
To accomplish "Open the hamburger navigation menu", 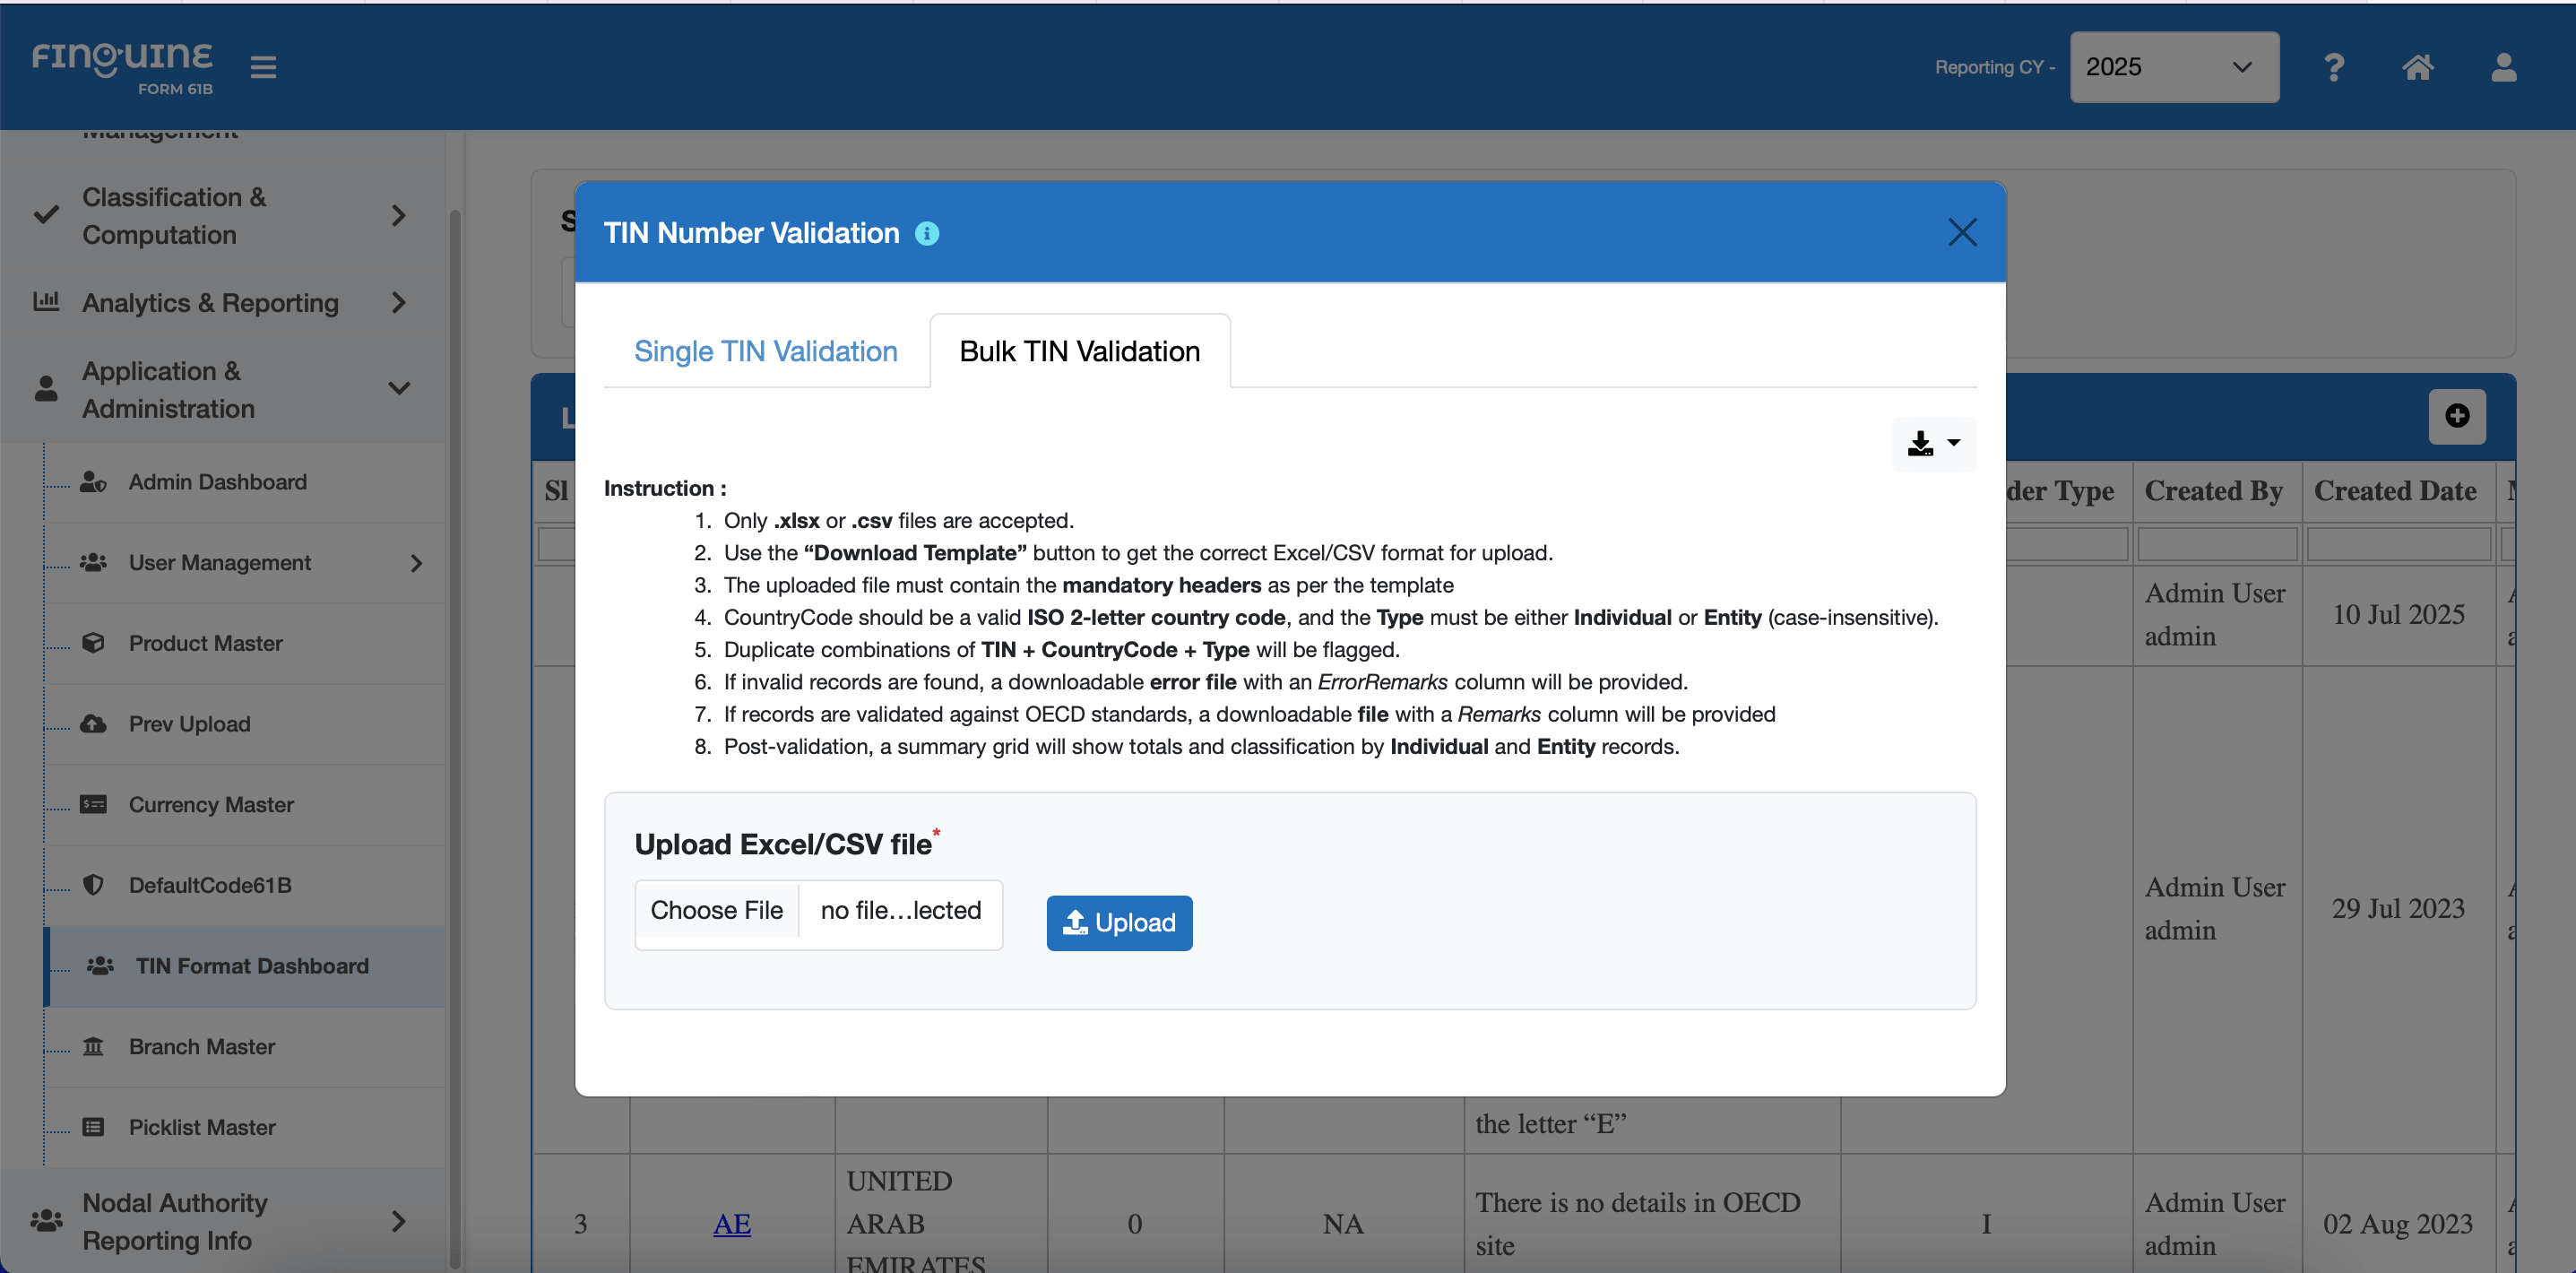I will (263, 66).
